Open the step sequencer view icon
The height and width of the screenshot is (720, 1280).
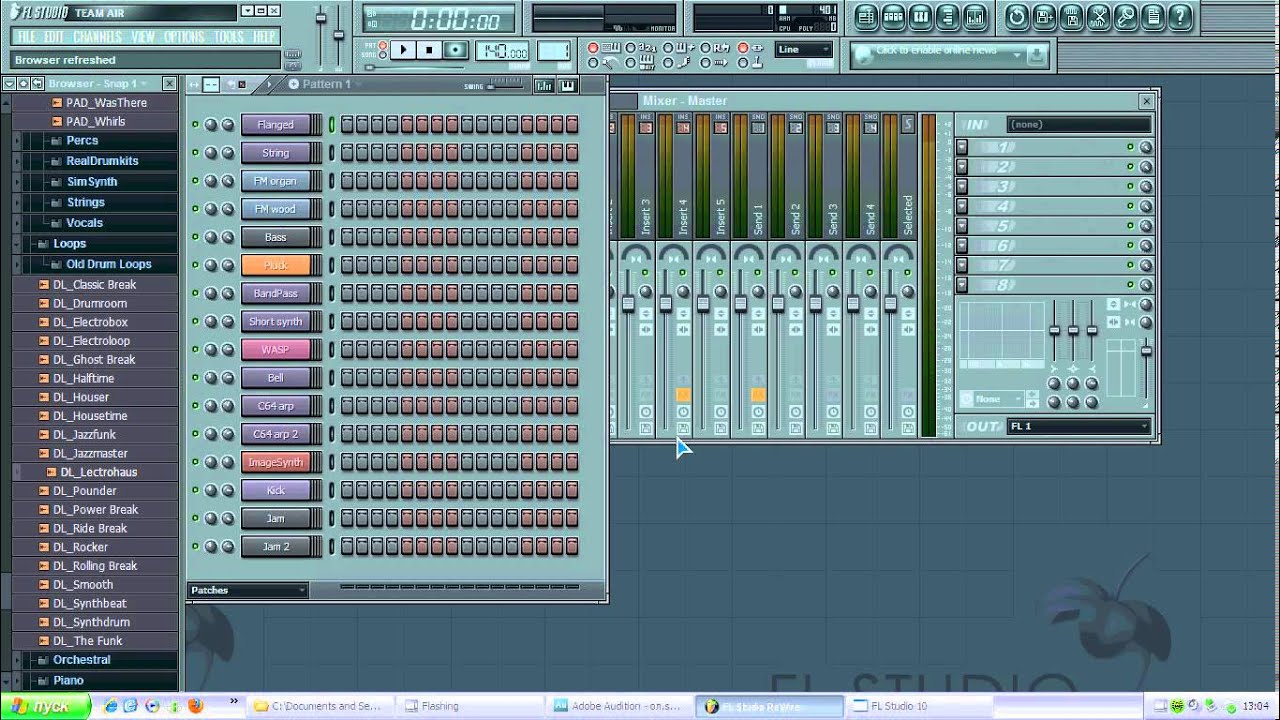894,16
